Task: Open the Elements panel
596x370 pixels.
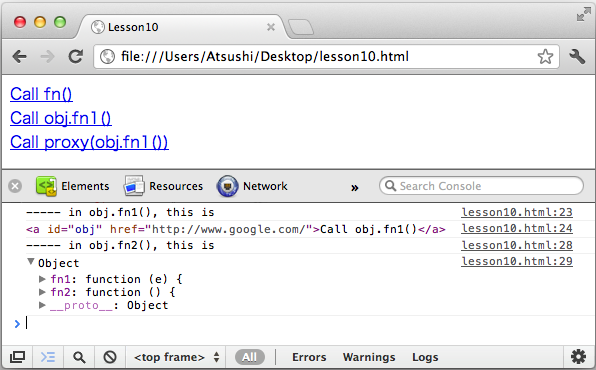Action: [x=72, y=186]
